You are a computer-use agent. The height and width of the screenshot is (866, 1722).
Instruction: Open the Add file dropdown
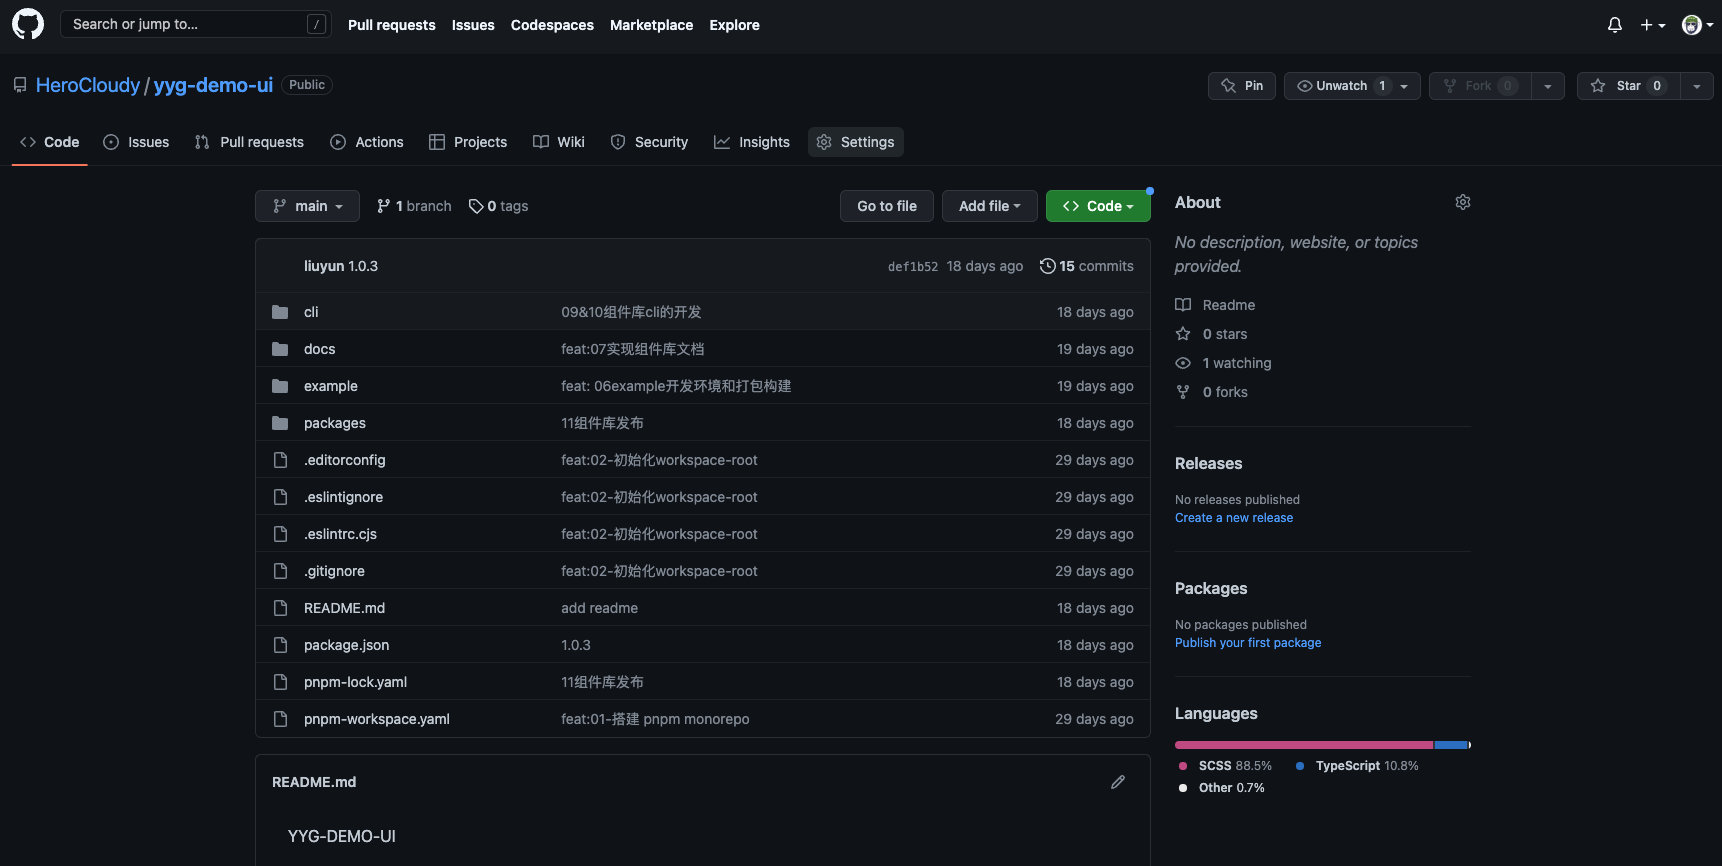(990, 206)
